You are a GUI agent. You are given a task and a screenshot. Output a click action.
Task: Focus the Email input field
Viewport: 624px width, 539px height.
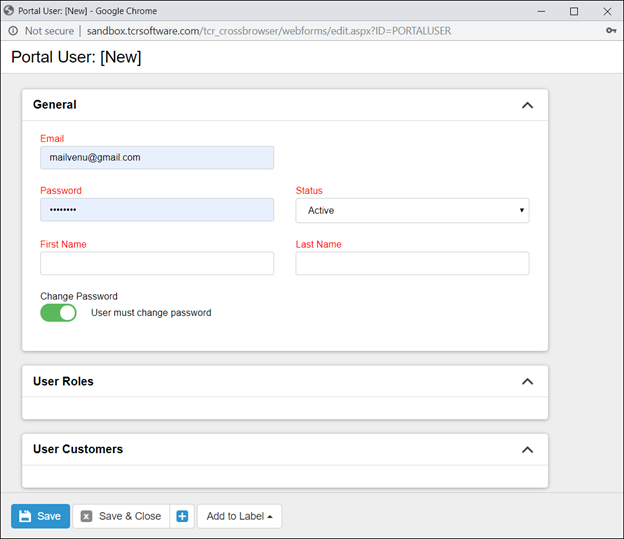(x=157, y=158)
